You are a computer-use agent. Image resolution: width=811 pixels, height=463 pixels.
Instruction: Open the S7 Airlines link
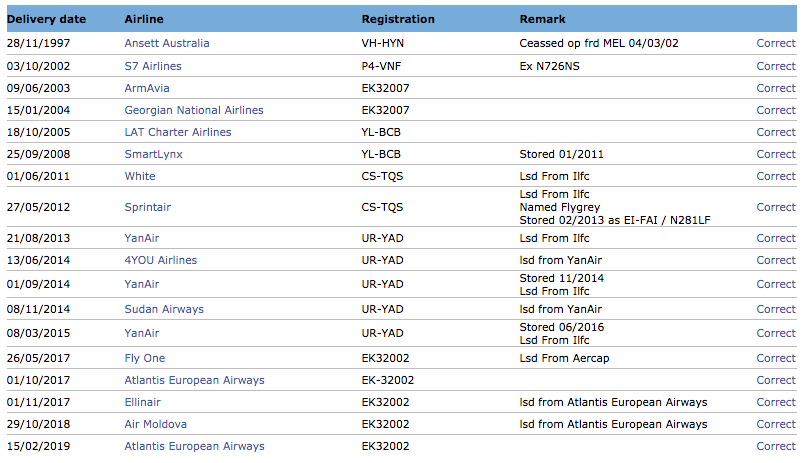(153, 66)
